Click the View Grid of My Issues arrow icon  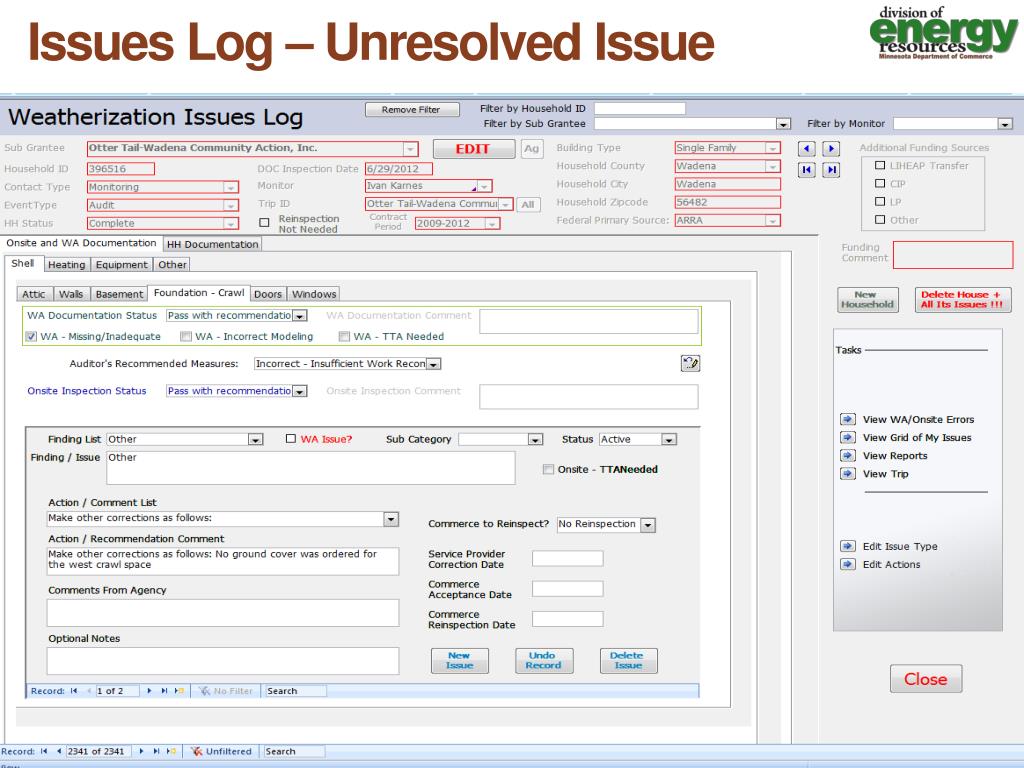pyautogui.click(x=846, y=438)
